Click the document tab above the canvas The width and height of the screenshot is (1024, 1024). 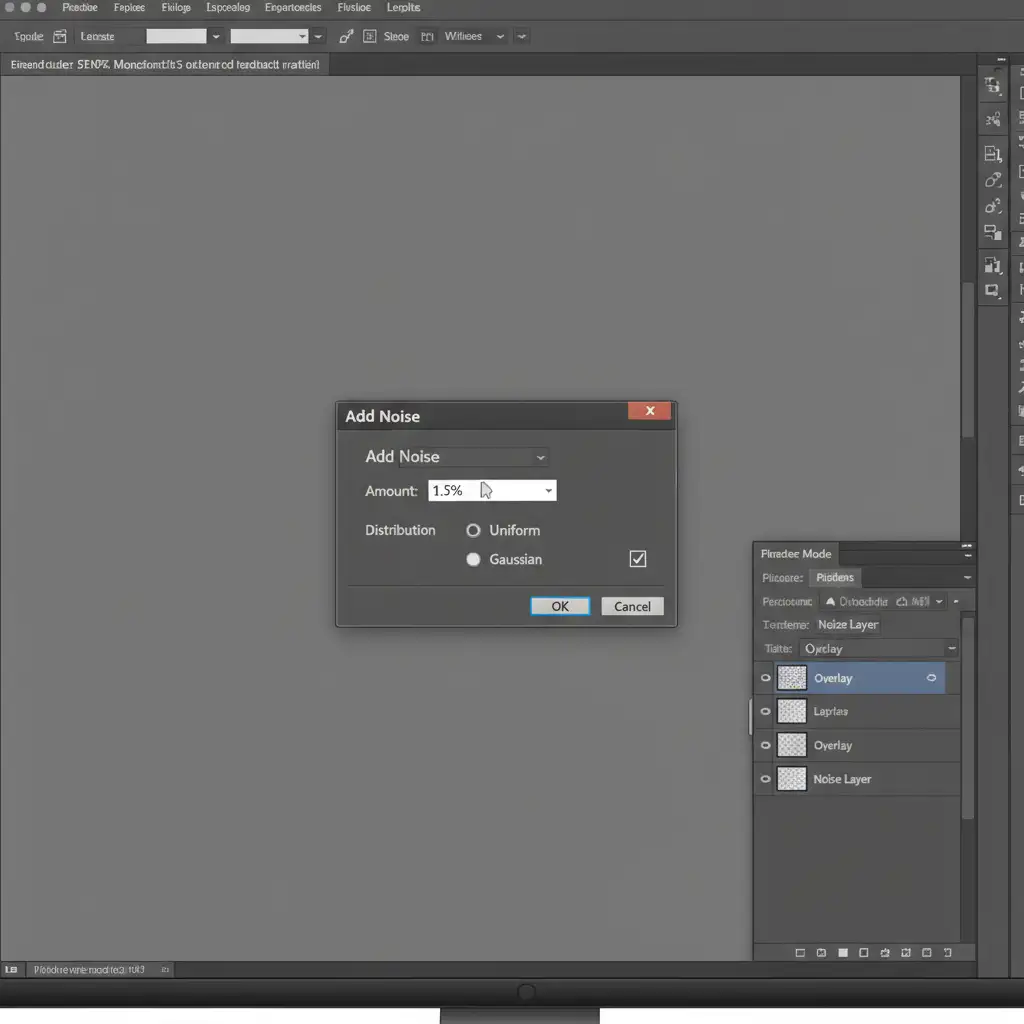click(x=165, y=64)
